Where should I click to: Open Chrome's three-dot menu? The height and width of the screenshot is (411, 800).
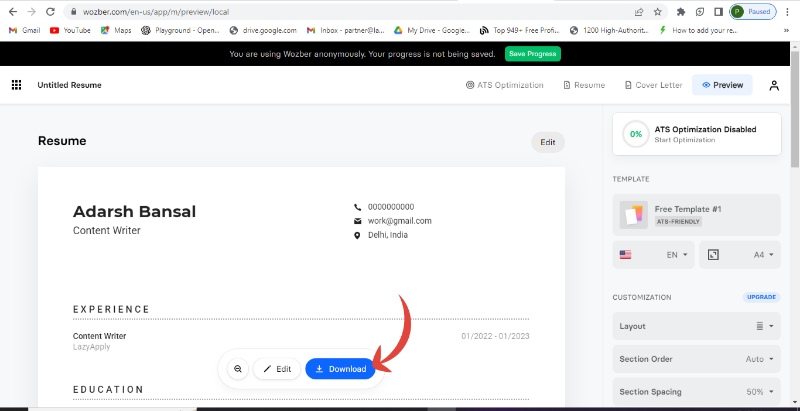click(x=789, y=11)
